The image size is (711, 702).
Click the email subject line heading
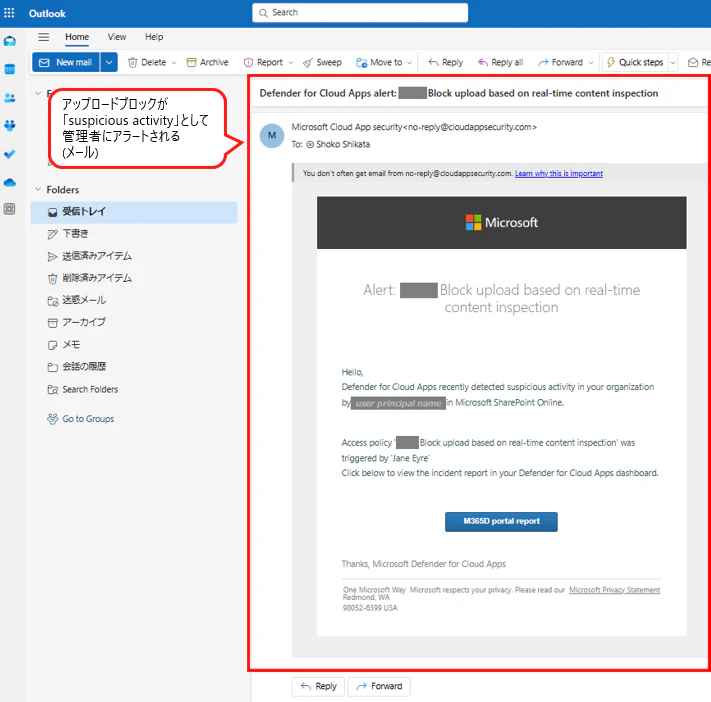coord(458,93)
